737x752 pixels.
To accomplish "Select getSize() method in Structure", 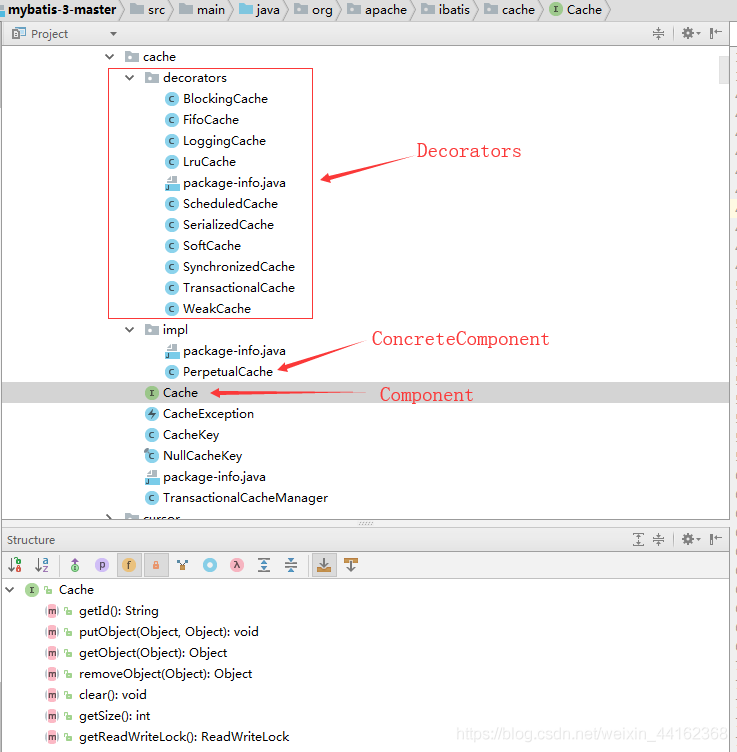I will [x=114, y=716].
